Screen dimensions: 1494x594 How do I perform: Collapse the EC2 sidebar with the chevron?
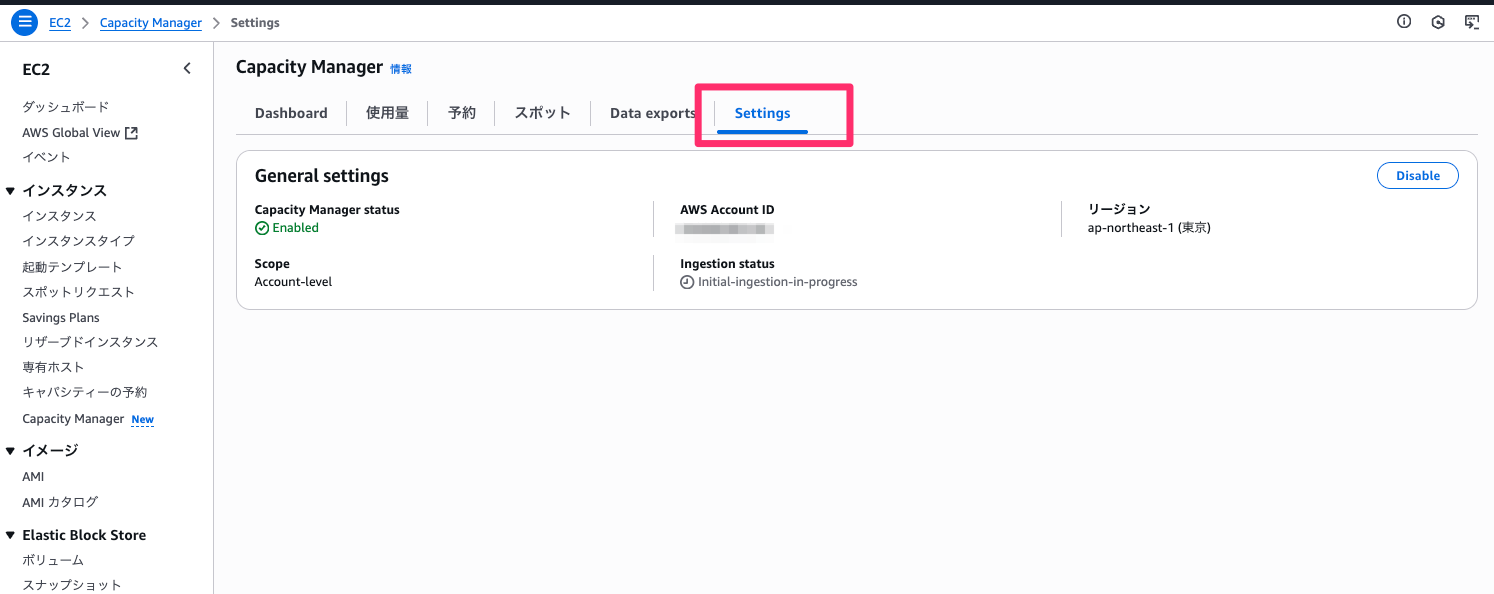(187, 69)
